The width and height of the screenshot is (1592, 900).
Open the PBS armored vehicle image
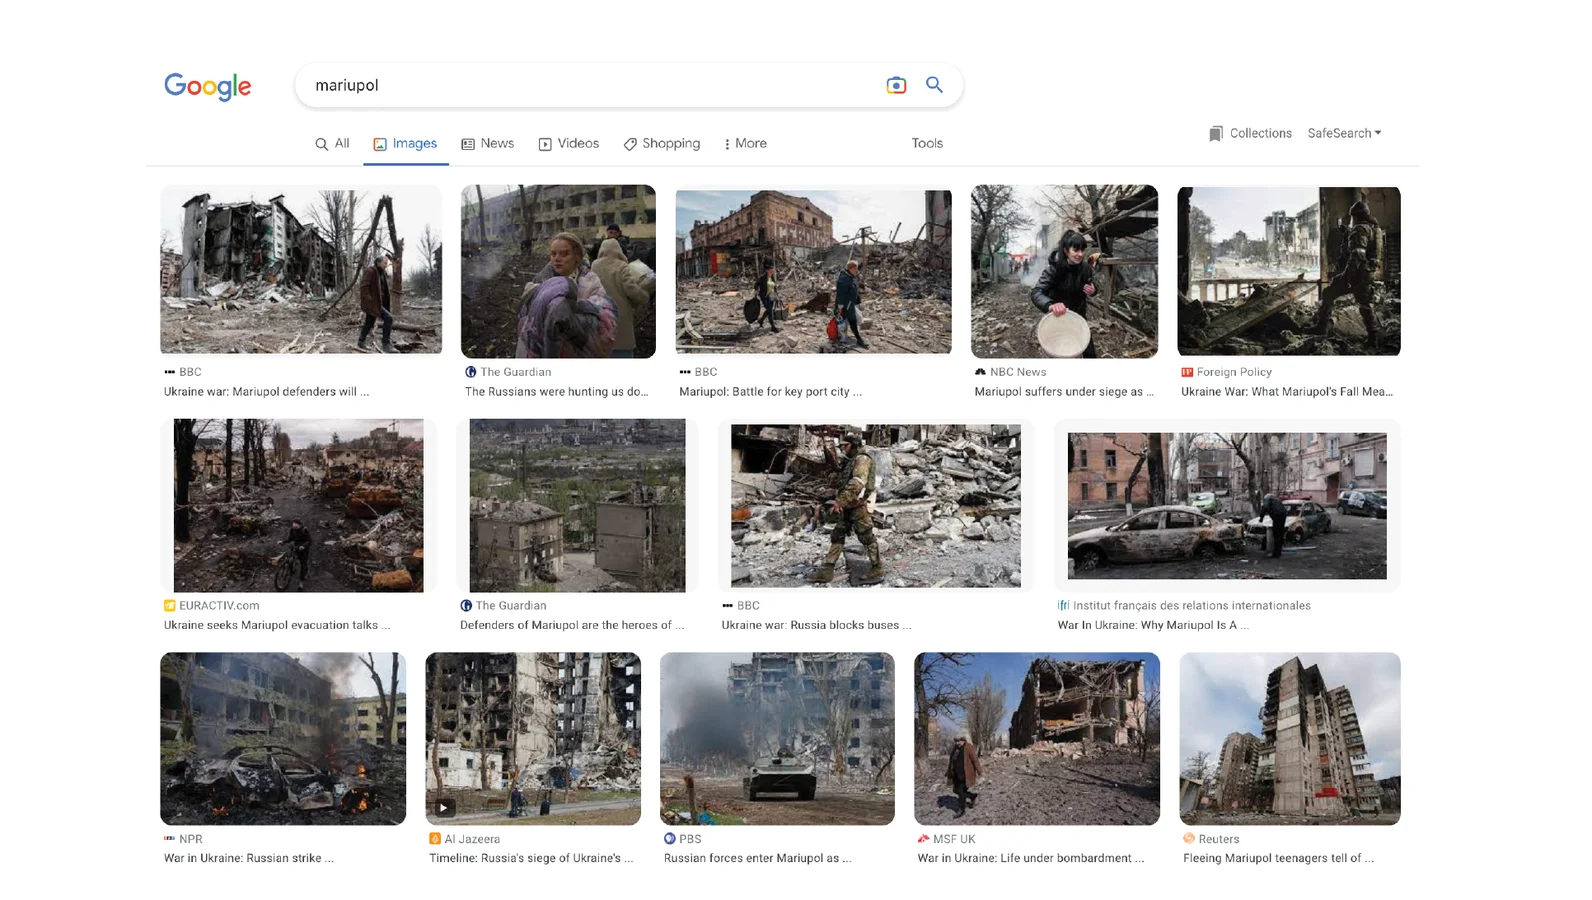coord(777,738)
